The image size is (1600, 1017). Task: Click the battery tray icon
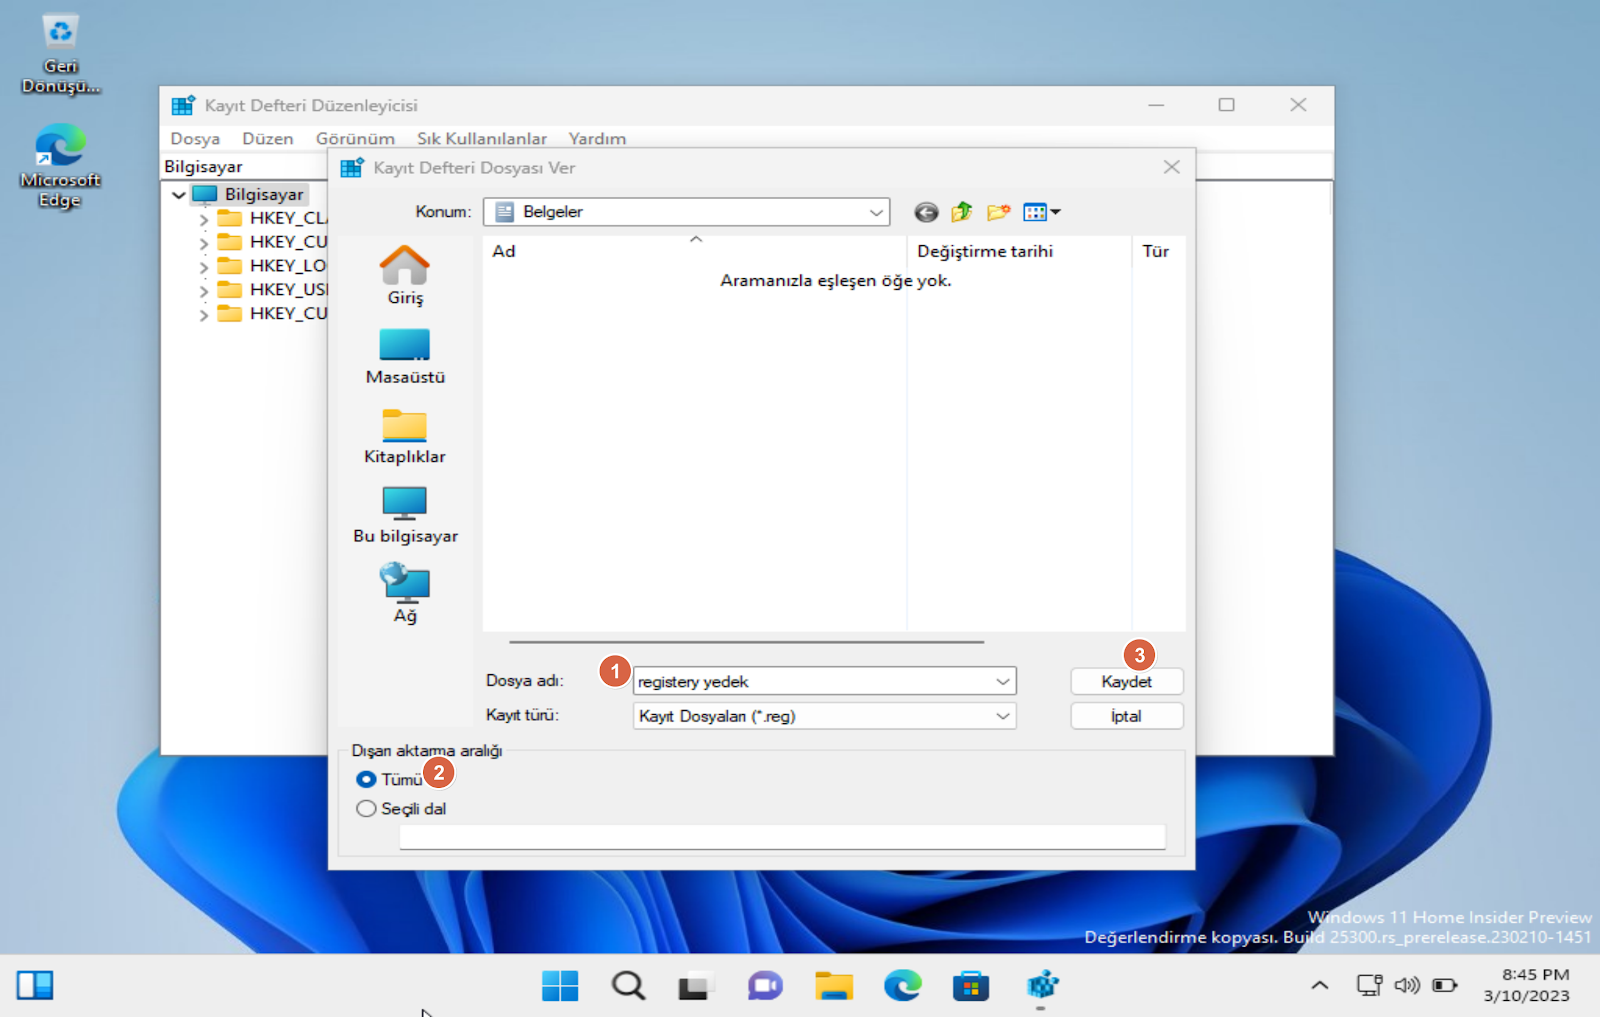(1445, 985)
